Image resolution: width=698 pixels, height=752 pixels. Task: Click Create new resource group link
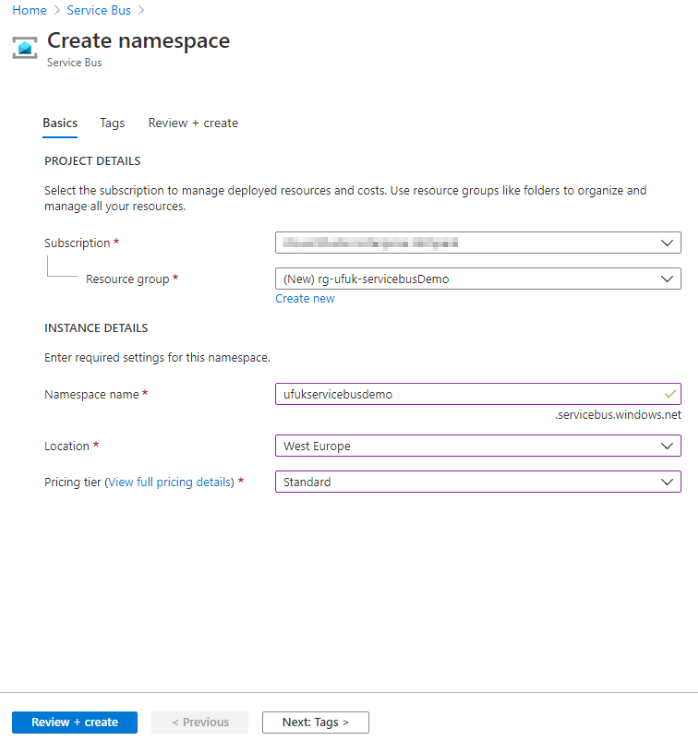pyautogui.click(x=305, y=298)
